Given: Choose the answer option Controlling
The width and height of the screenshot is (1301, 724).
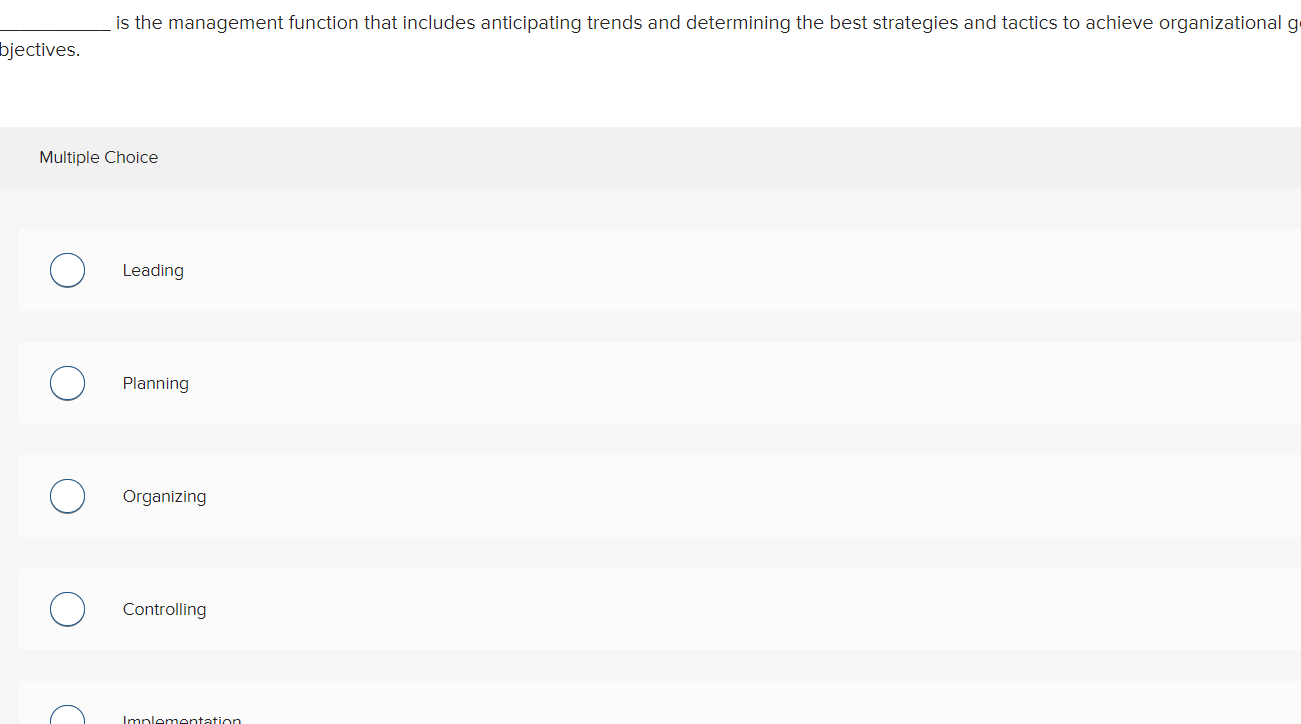Looking at the screenshot, I should [x=164, y=609].
